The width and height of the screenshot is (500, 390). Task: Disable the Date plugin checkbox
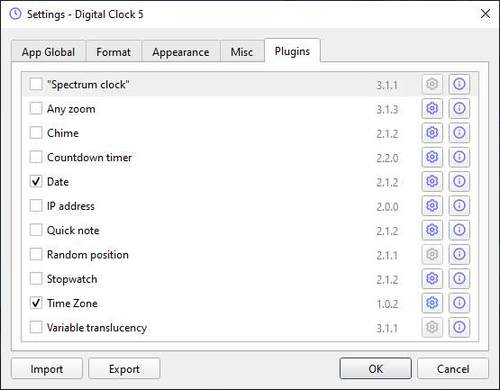point(36,181)
